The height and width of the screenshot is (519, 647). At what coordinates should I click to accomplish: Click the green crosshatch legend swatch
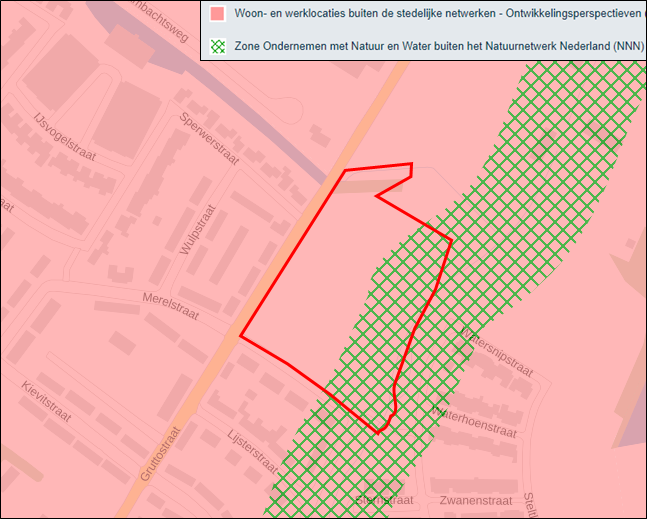point(217,46)
